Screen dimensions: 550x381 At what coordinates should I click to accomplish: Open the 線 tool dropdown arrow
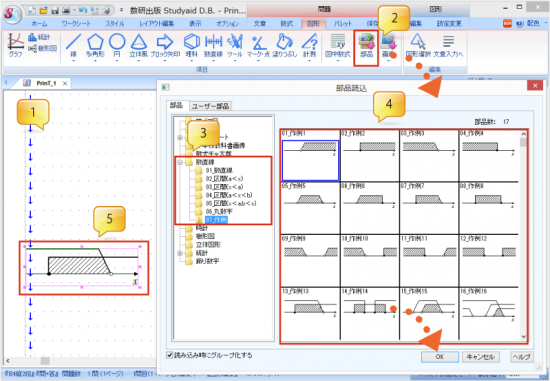[x=73, y=61]
